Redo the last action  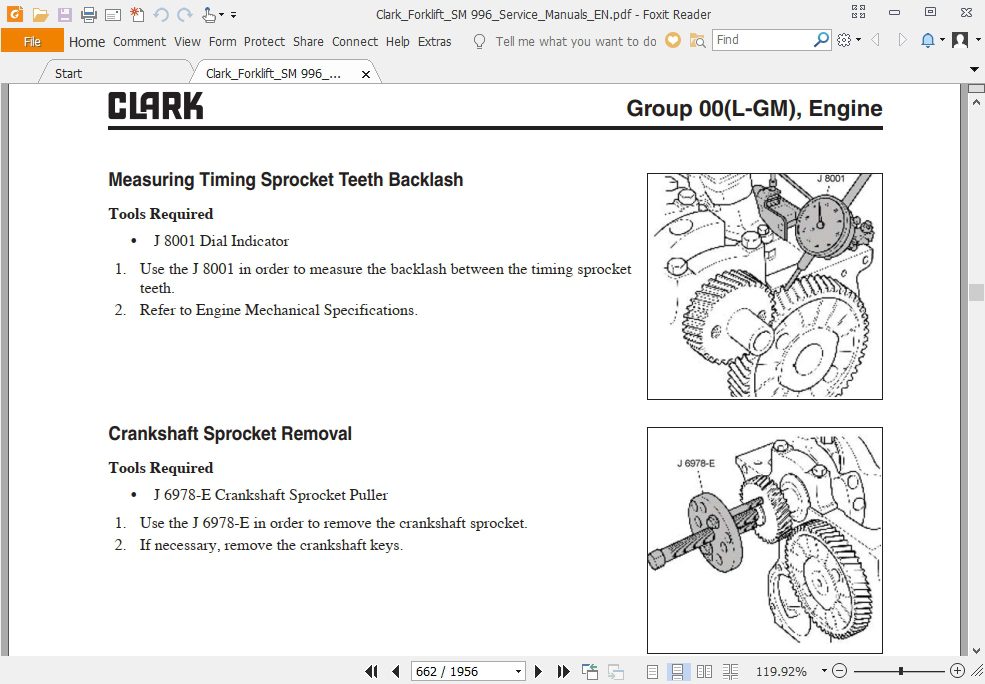[x=185, y=14]
